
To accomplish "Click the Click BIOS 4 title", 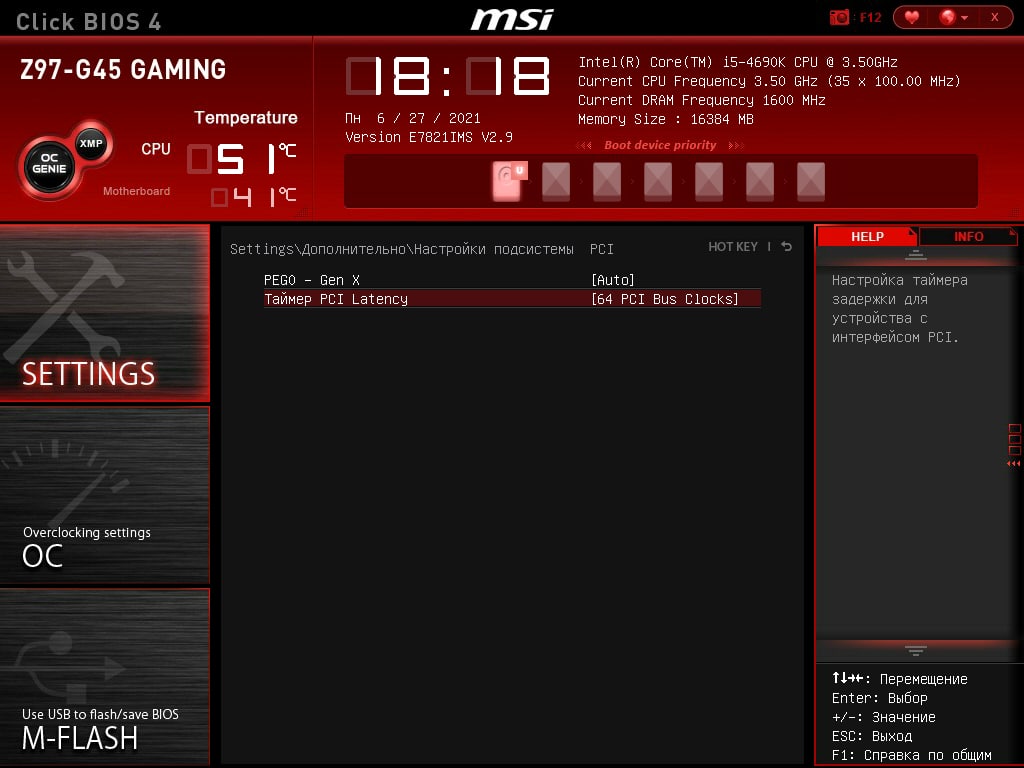I will (88, 22).
